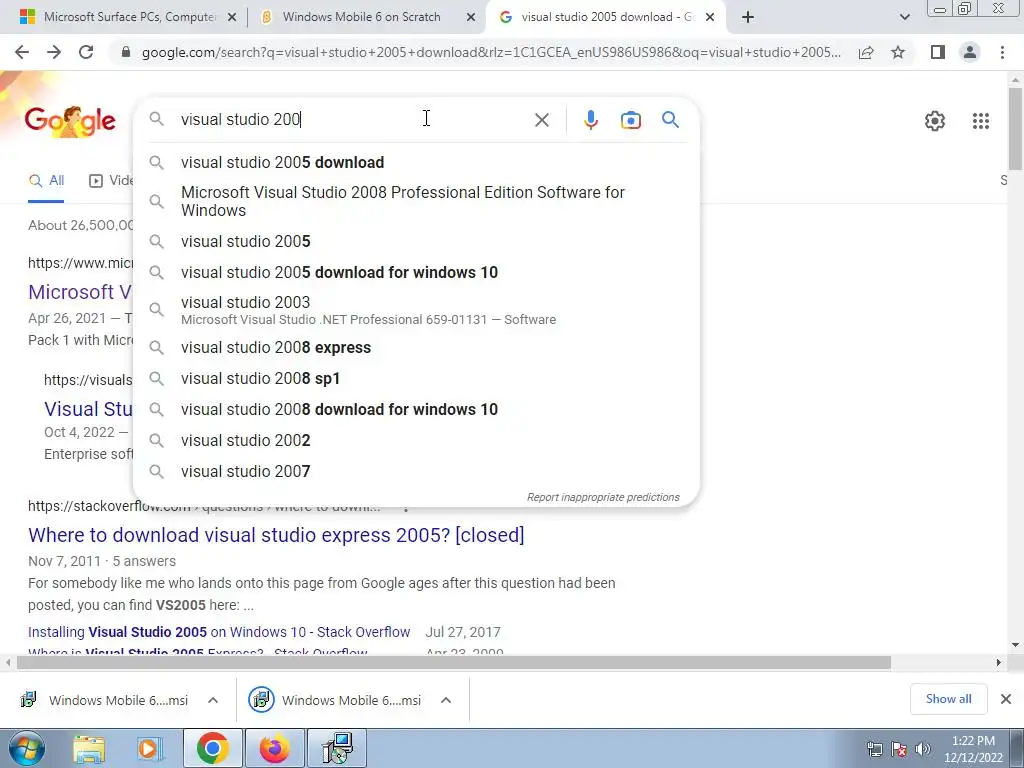Open the tab search dropdown arrow
This screenshot has width=1024, height=768.
904,17
